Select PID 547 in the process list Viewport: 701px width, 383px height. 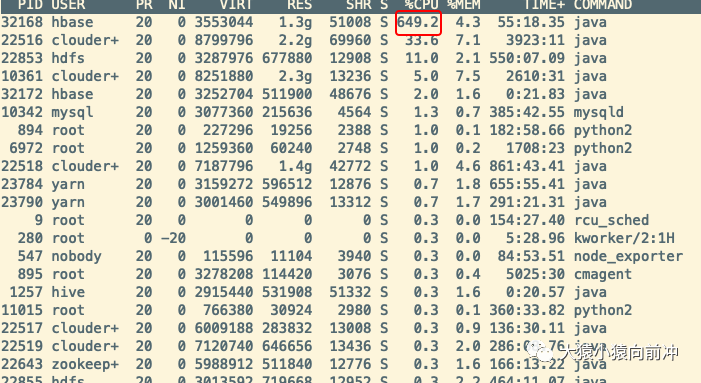(x=30, y=256)
